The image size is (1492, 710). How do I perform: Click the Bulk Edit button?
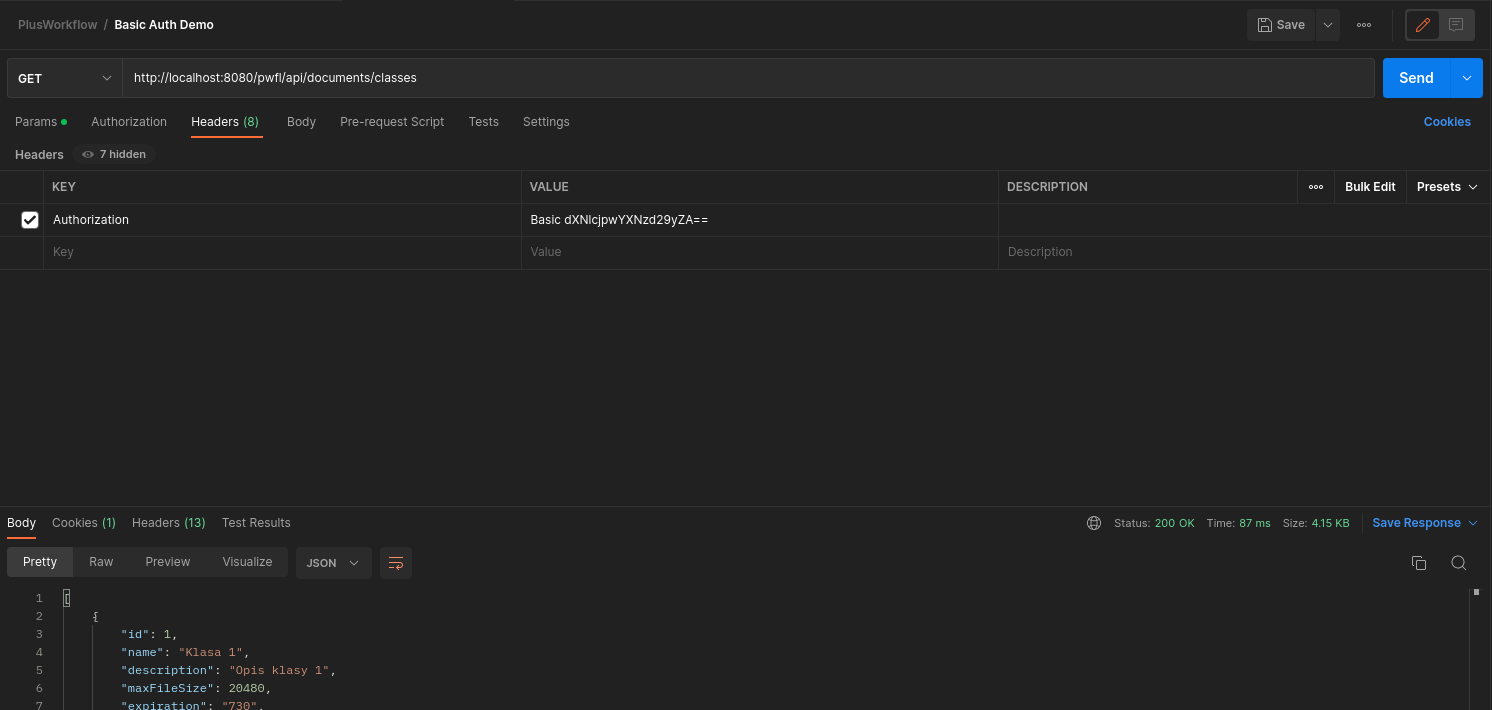tap(1370, 187)
